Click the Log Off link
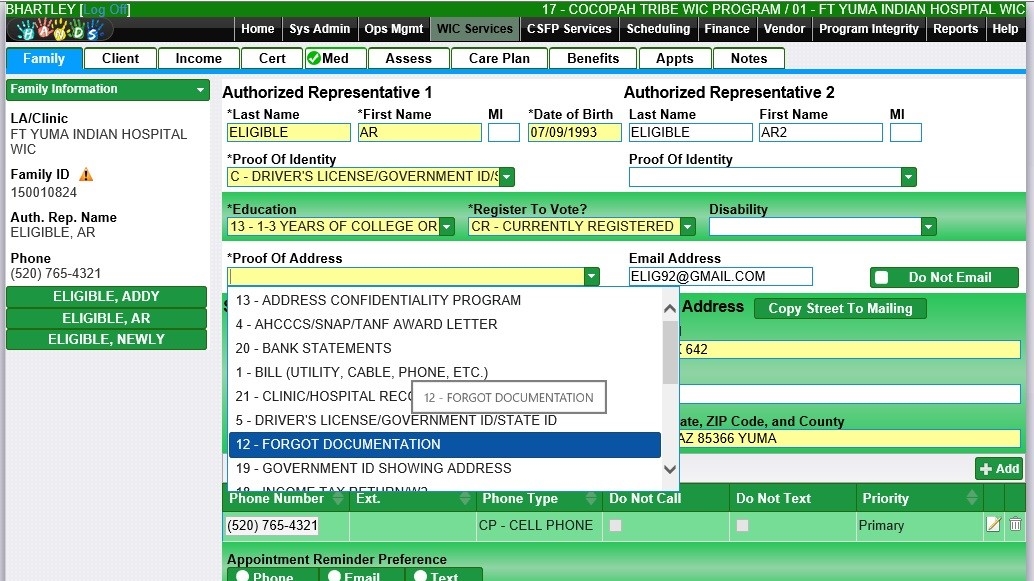 click(x=105, y=9)
